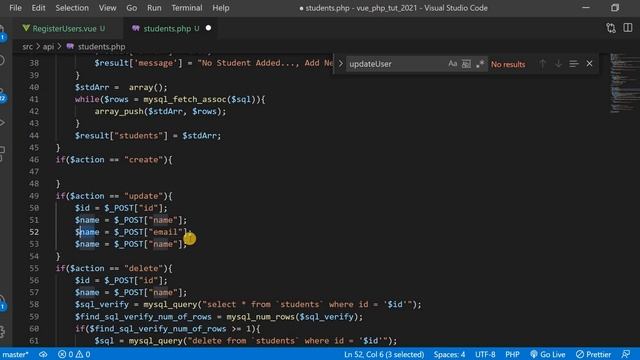The width and height of the screenshot is (640, 360).
Task: Open the Go menu
Action: click(131, 8)
